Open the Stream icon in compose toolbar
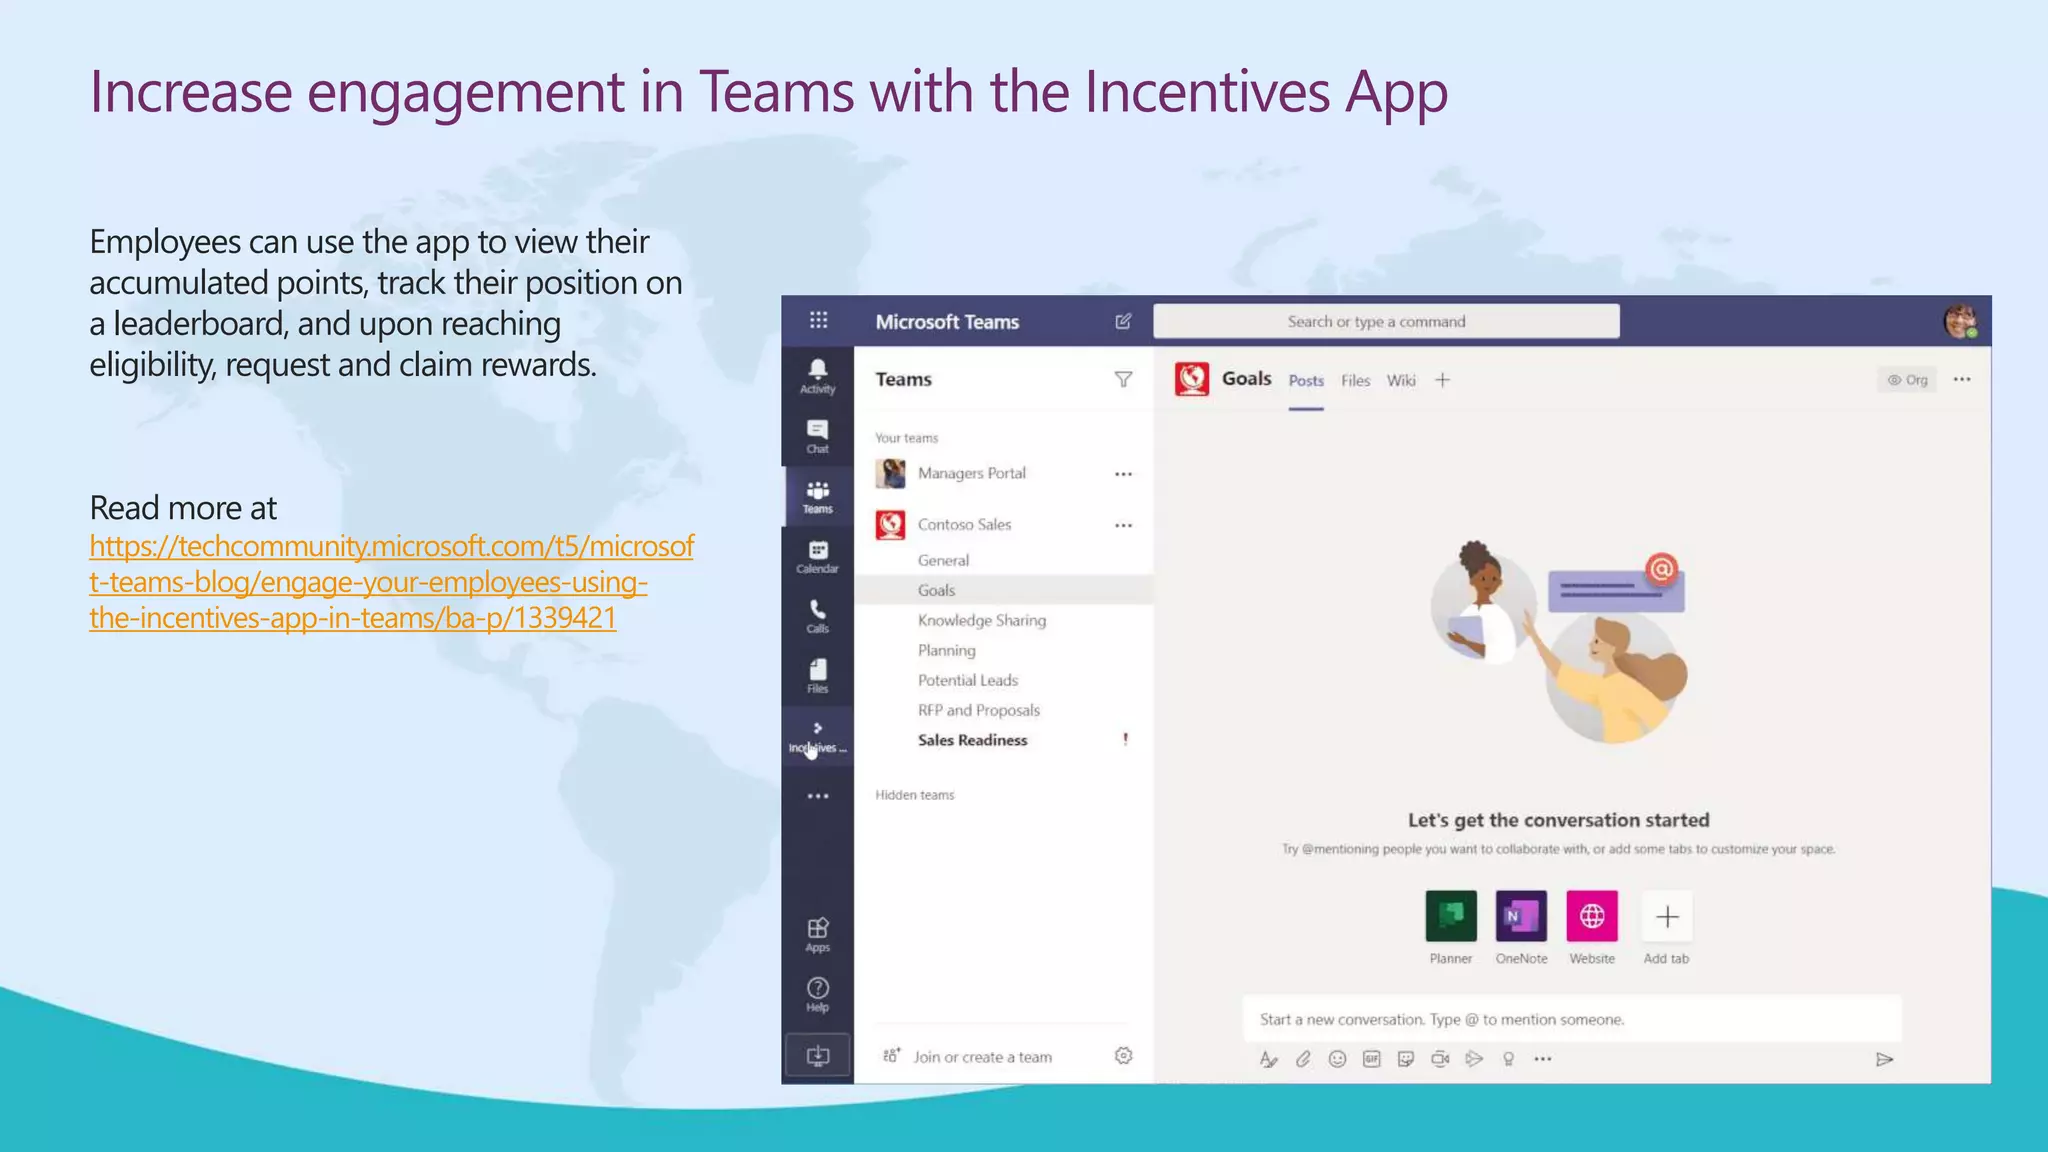The width and height of the screenshot is (2048, 1152). pyautogui.click(x=1474, y=1059)
